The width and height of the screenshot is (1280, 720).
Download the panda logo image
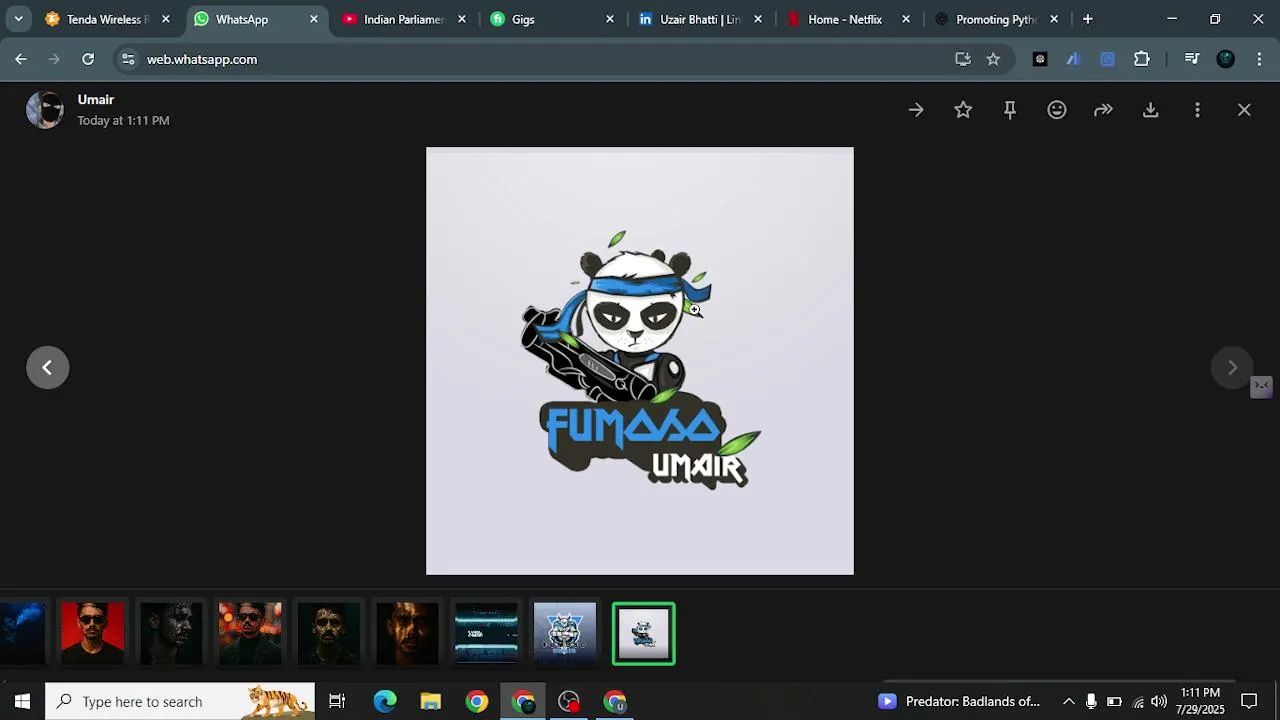(x=1151, y=110)
